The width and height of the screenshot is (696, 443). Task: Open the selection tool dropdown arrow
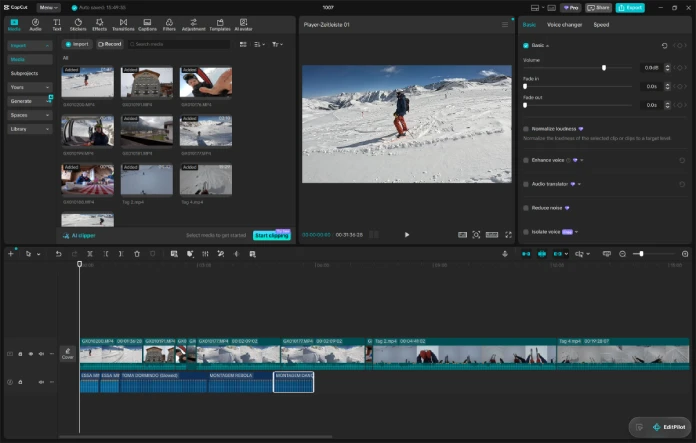[x=39, y=254]
